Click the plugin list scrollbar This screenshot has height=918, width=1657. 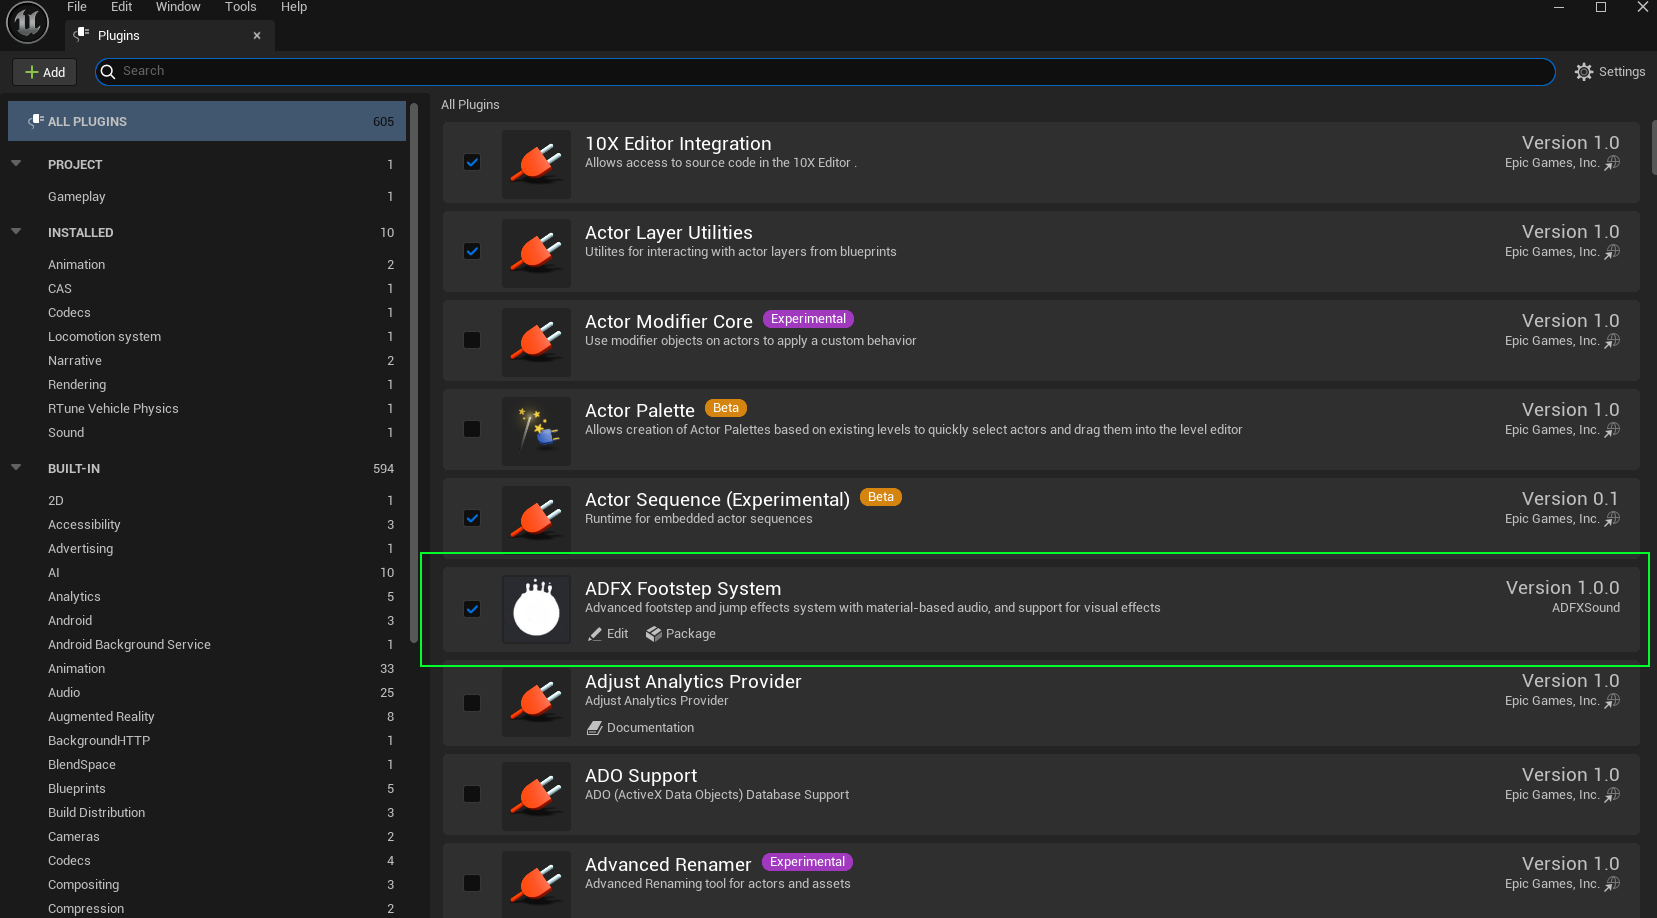(1652, 148)
